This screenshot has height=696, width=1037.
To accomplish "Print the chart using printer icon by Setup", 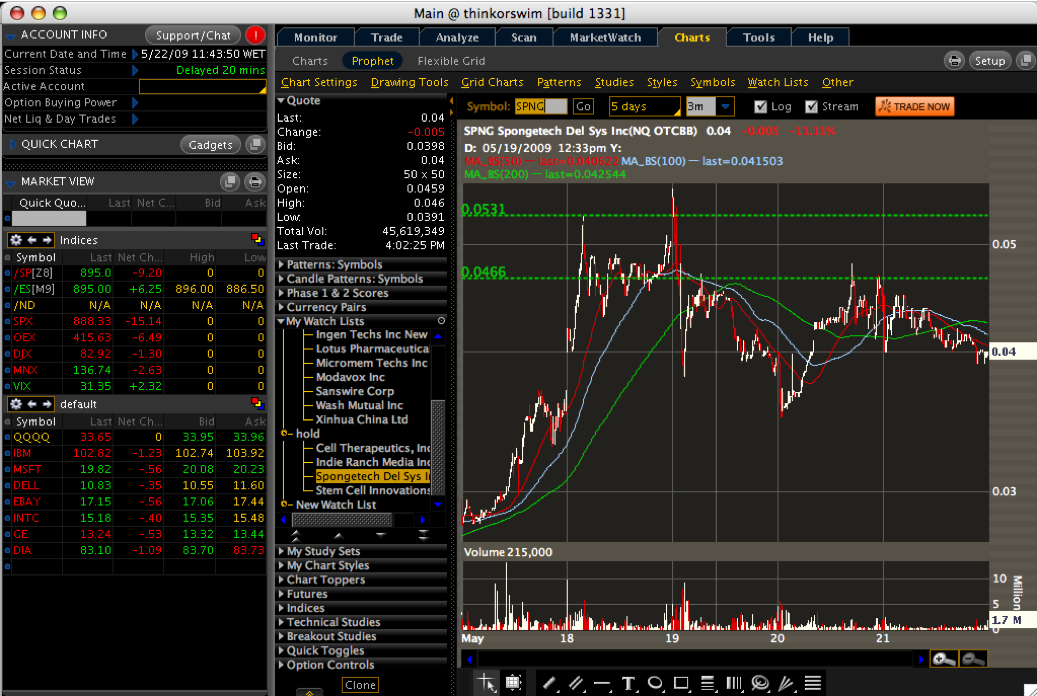I will click(x=954, y=61).
